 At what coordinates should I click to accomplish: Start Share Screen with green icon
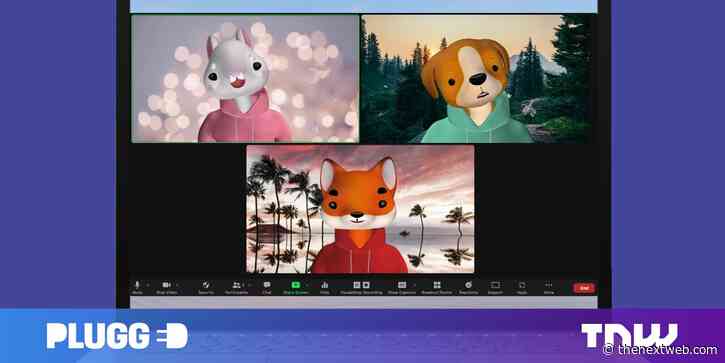[x=296, y=285]
